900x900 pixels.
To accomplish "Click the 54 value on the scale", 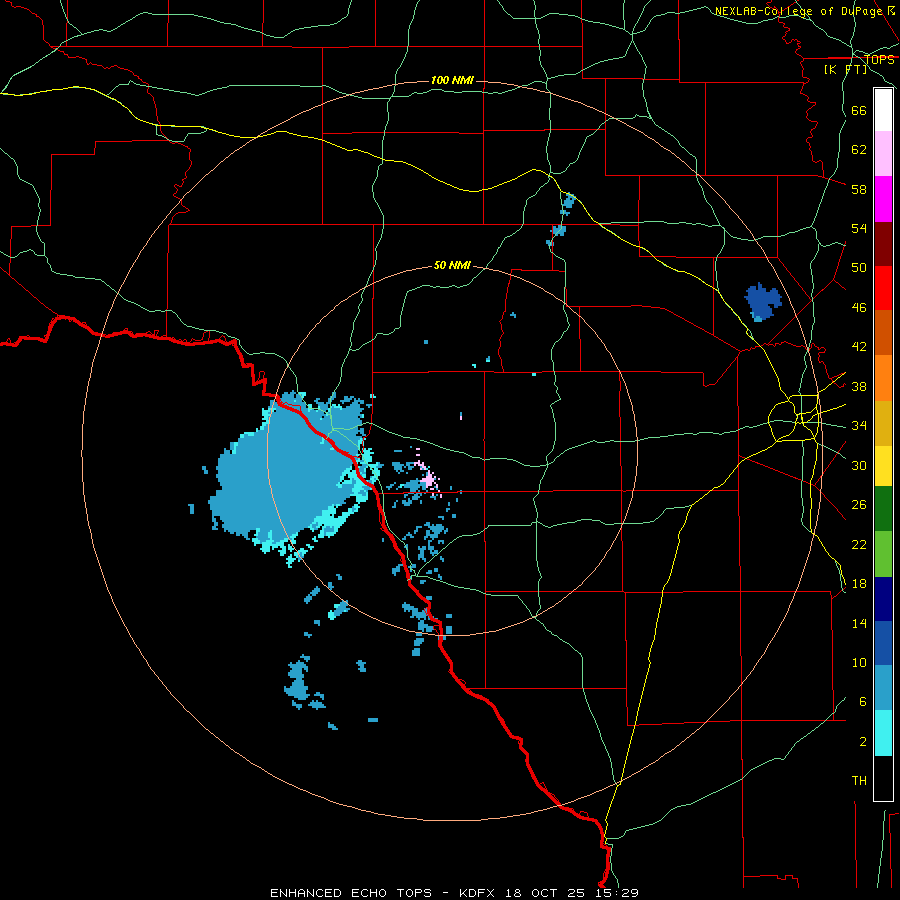I will click(x=859, y=228).
